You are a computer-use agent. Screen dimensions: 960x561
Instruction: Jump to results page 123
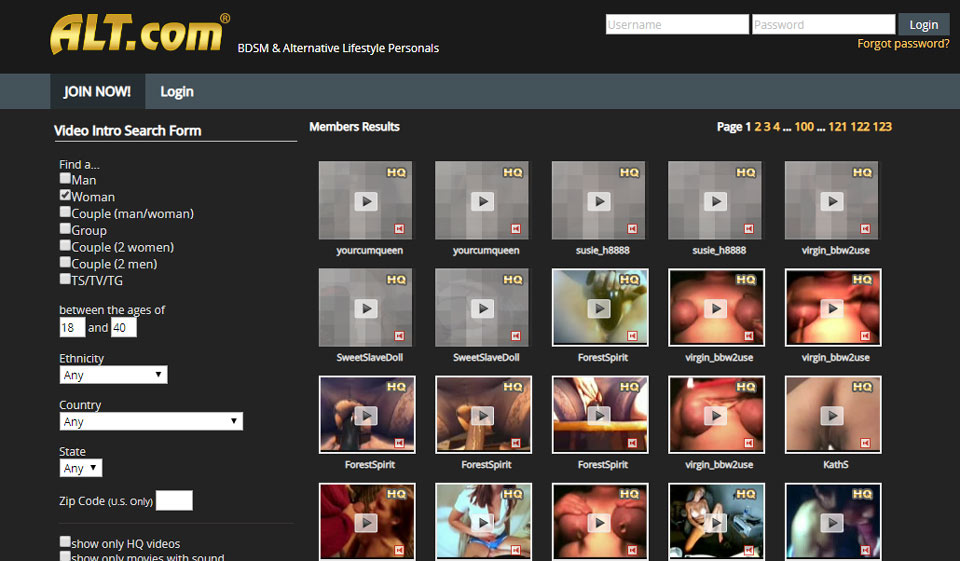point(882,127)
